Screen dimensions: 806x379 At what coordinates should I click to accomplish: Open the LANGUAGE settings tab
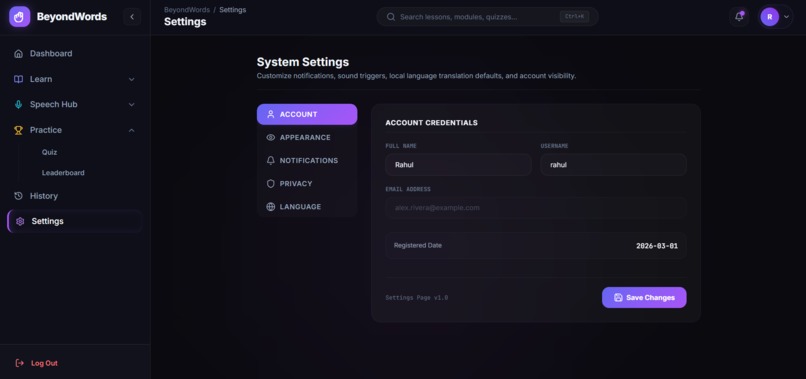307,207
